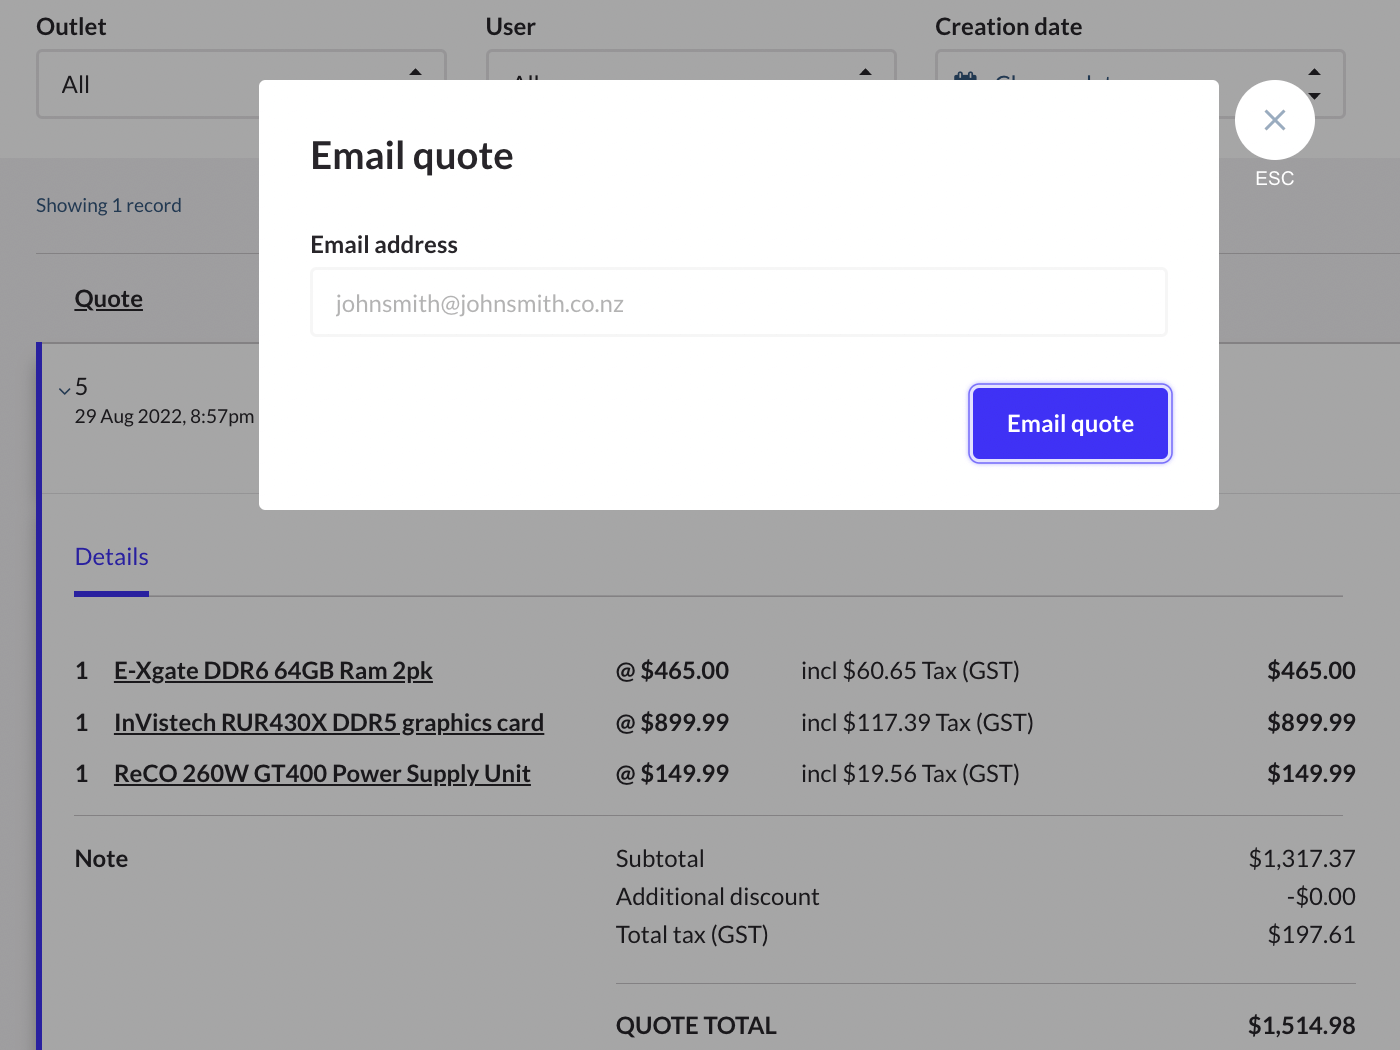Click the Email address input field
Screen dimensions: 1400x1050
(738, 301)
